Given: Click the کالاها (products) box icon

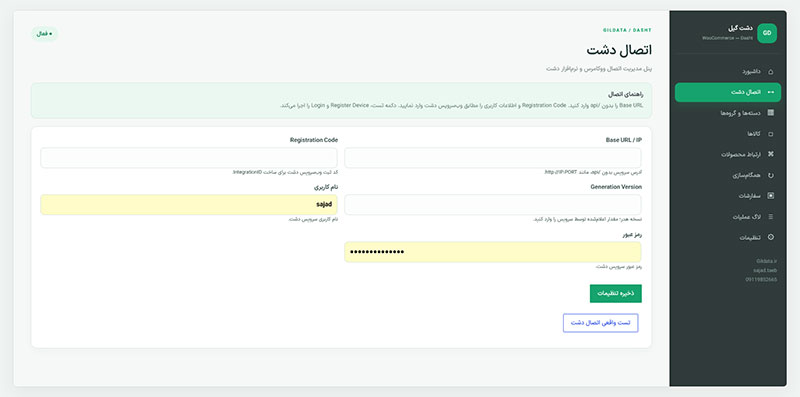Looking at the screenshot, I should point(770,134).
